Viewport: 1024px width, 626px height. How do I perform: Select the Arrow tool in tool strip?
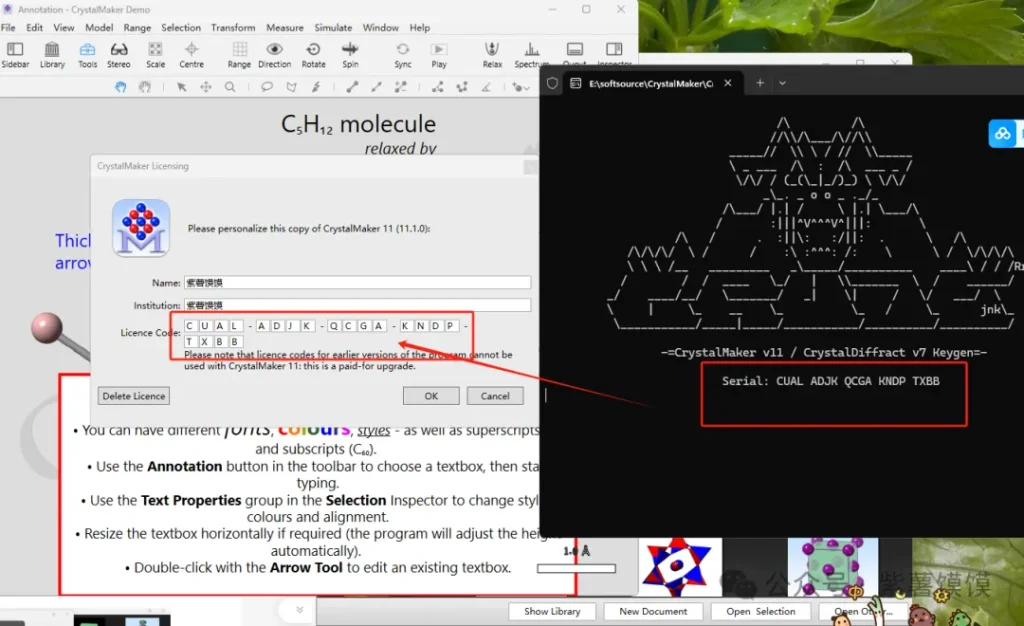[182, 87]
